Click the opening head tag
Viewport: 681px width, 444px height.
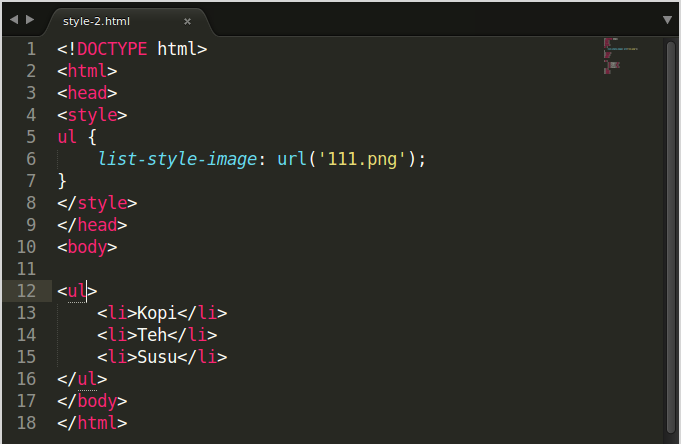click(87, 93)
